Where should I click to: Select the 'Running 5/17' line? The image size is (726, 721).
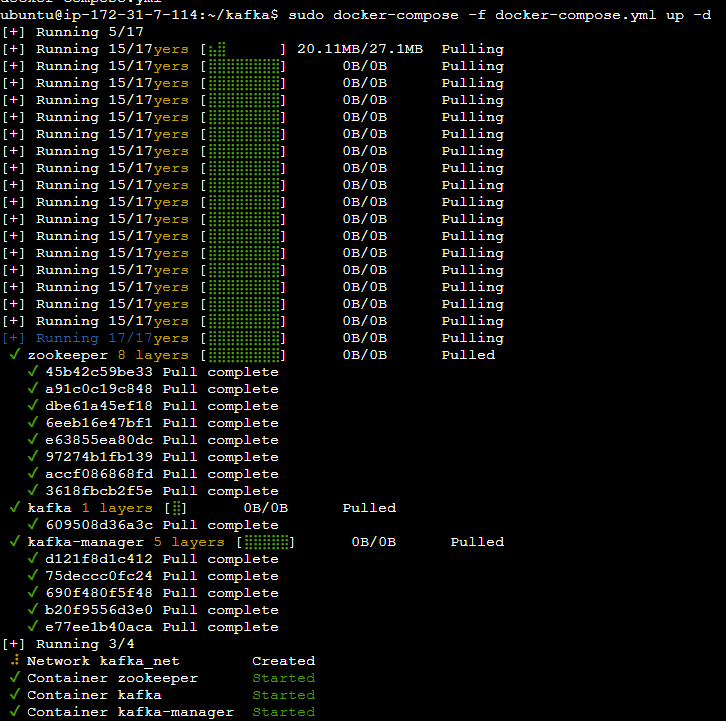coord(73,32)
